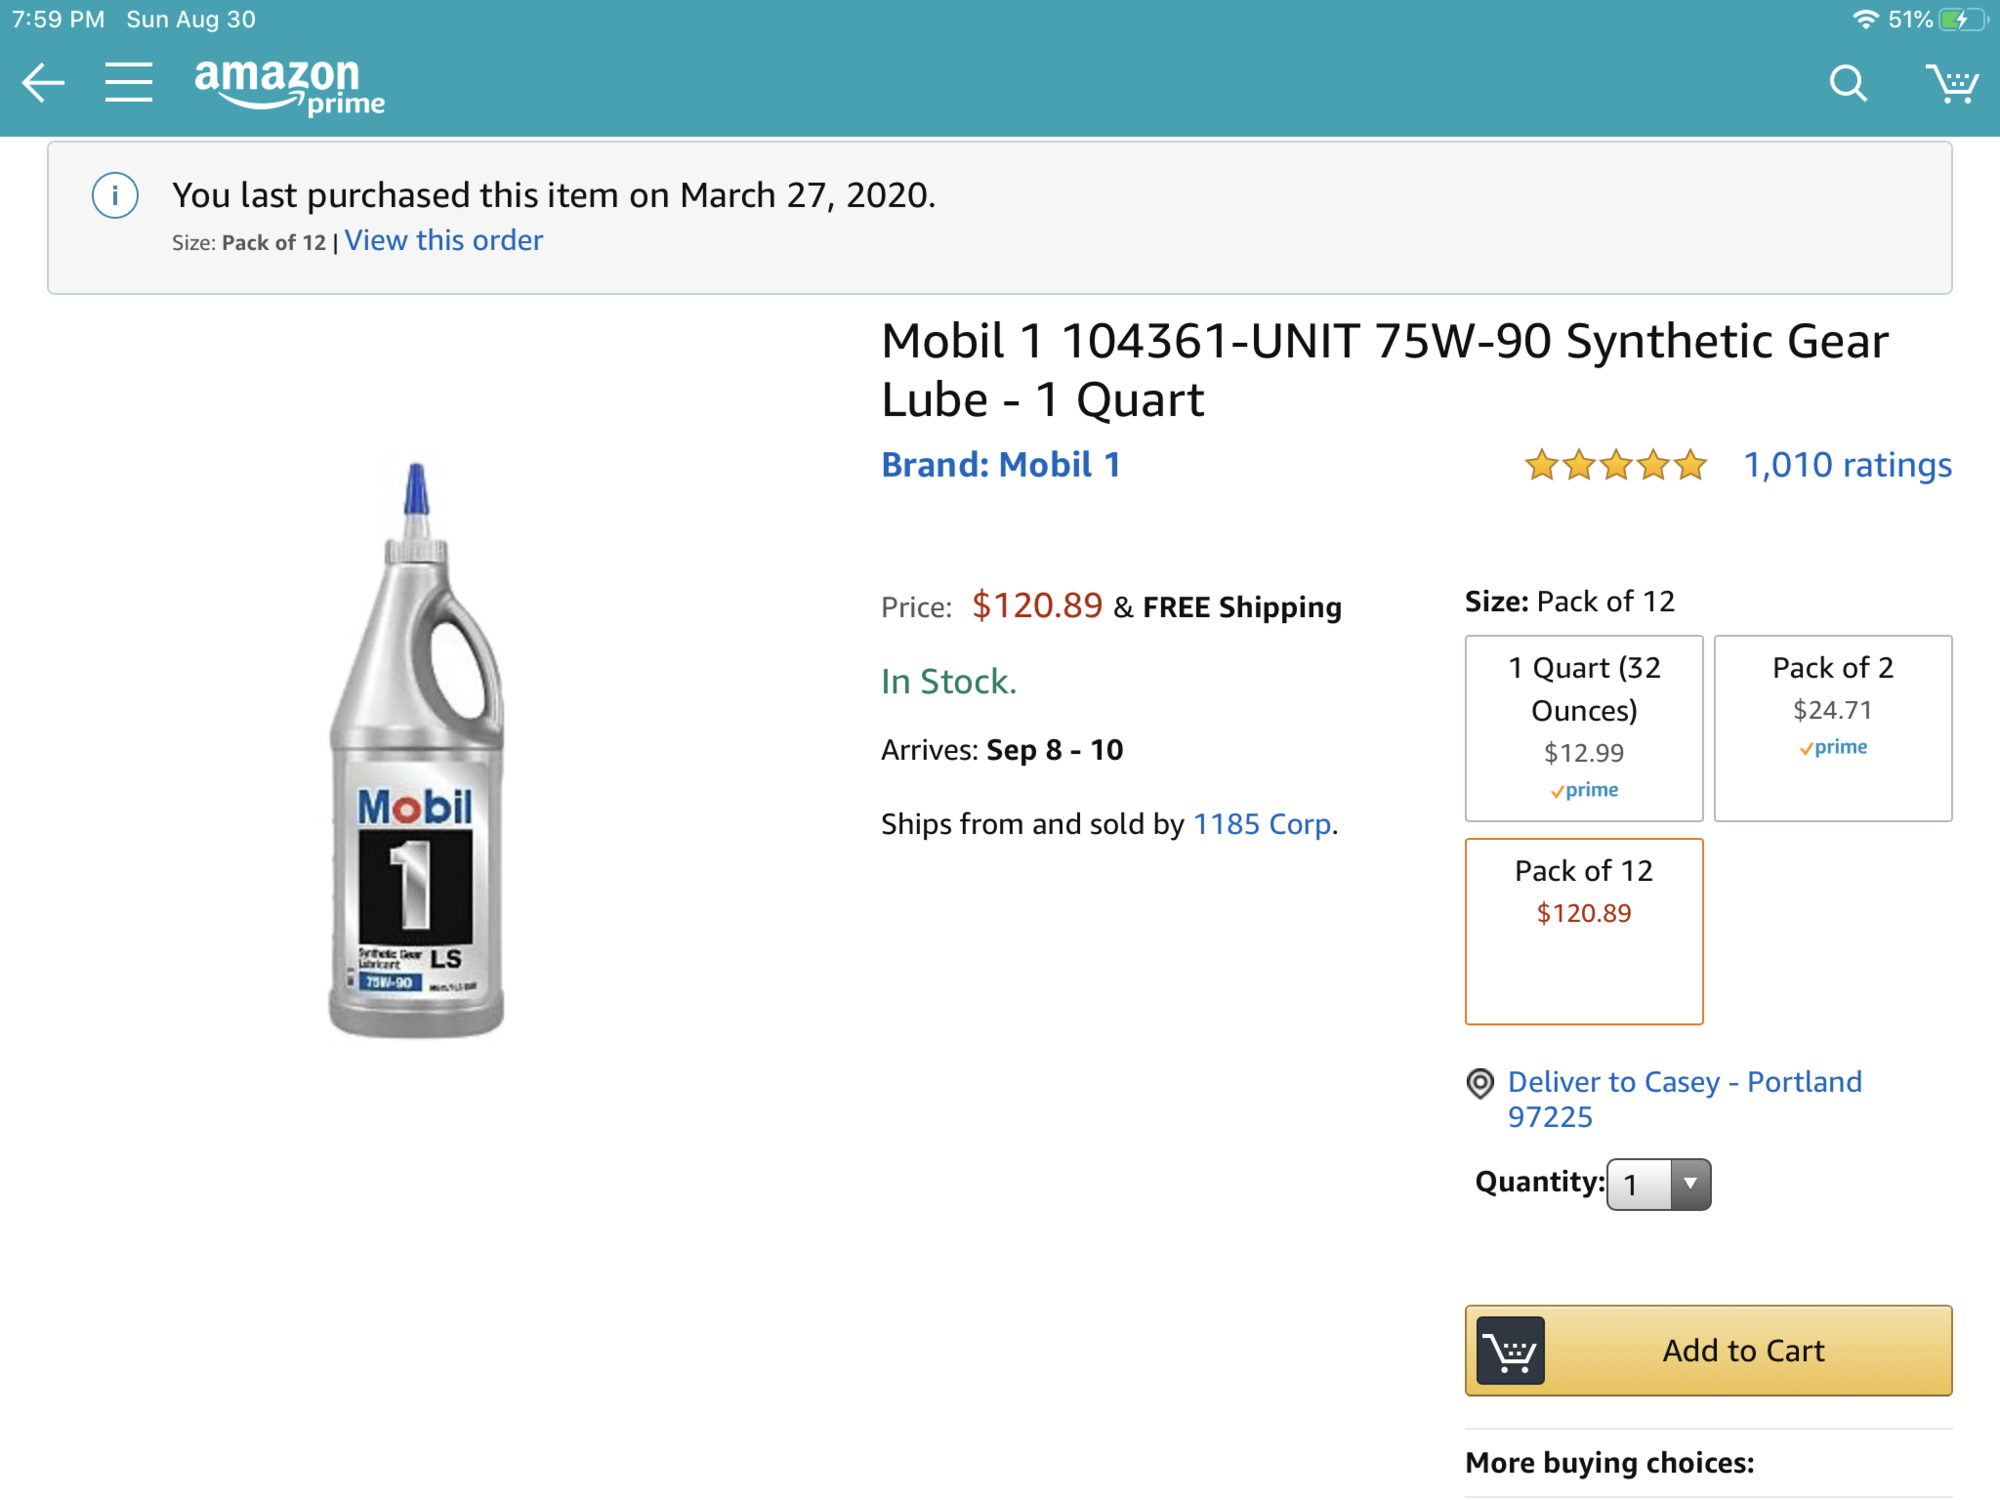Tap the back arrow icon
This screenshot has height=1500, width=2000.
coord(43,83)
